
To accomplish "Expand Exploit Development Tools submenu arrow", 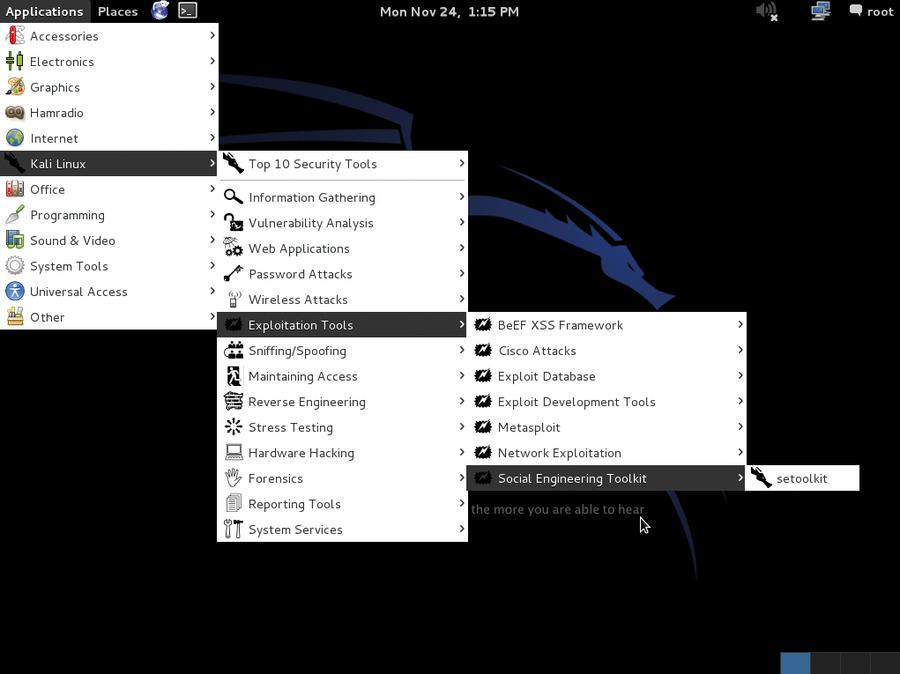I will pyautogui.click(x=740, y=401).
